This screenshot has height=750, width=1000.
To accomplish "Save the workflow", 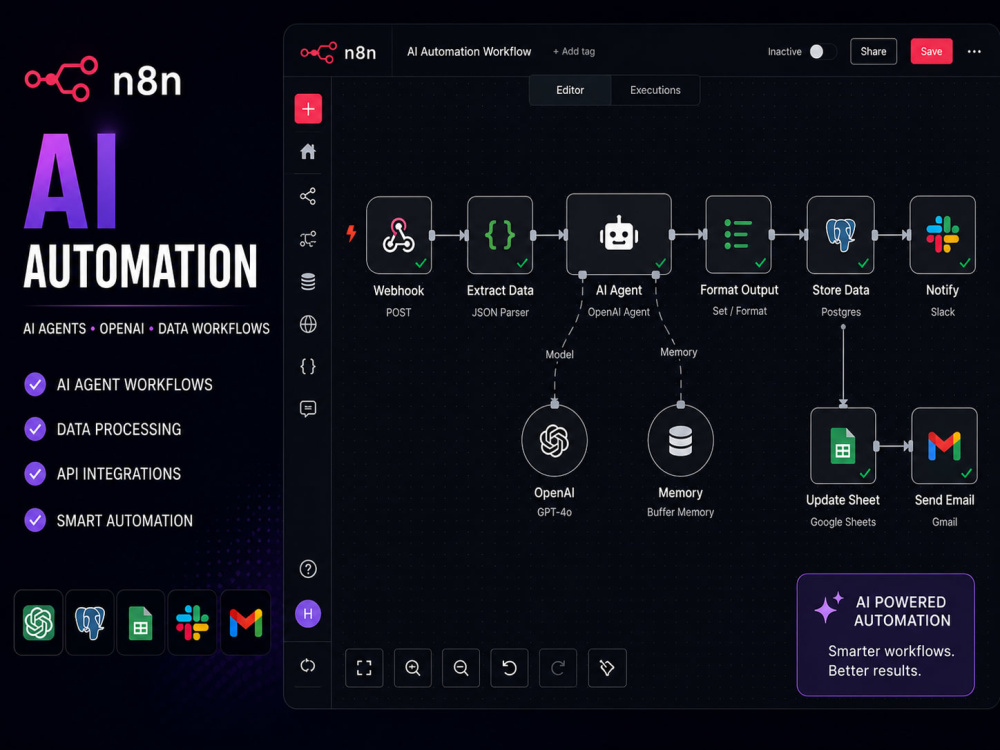I will (x=931, y=52).
